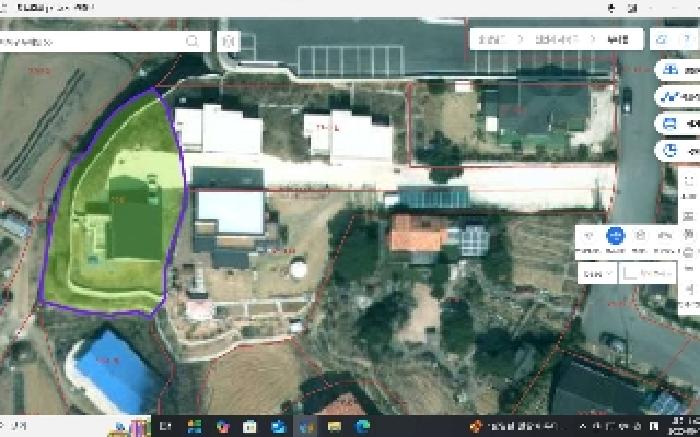Open File Explorer from the taskbar
Viewport: 700px width, 437px height.
tap(334, 426)
